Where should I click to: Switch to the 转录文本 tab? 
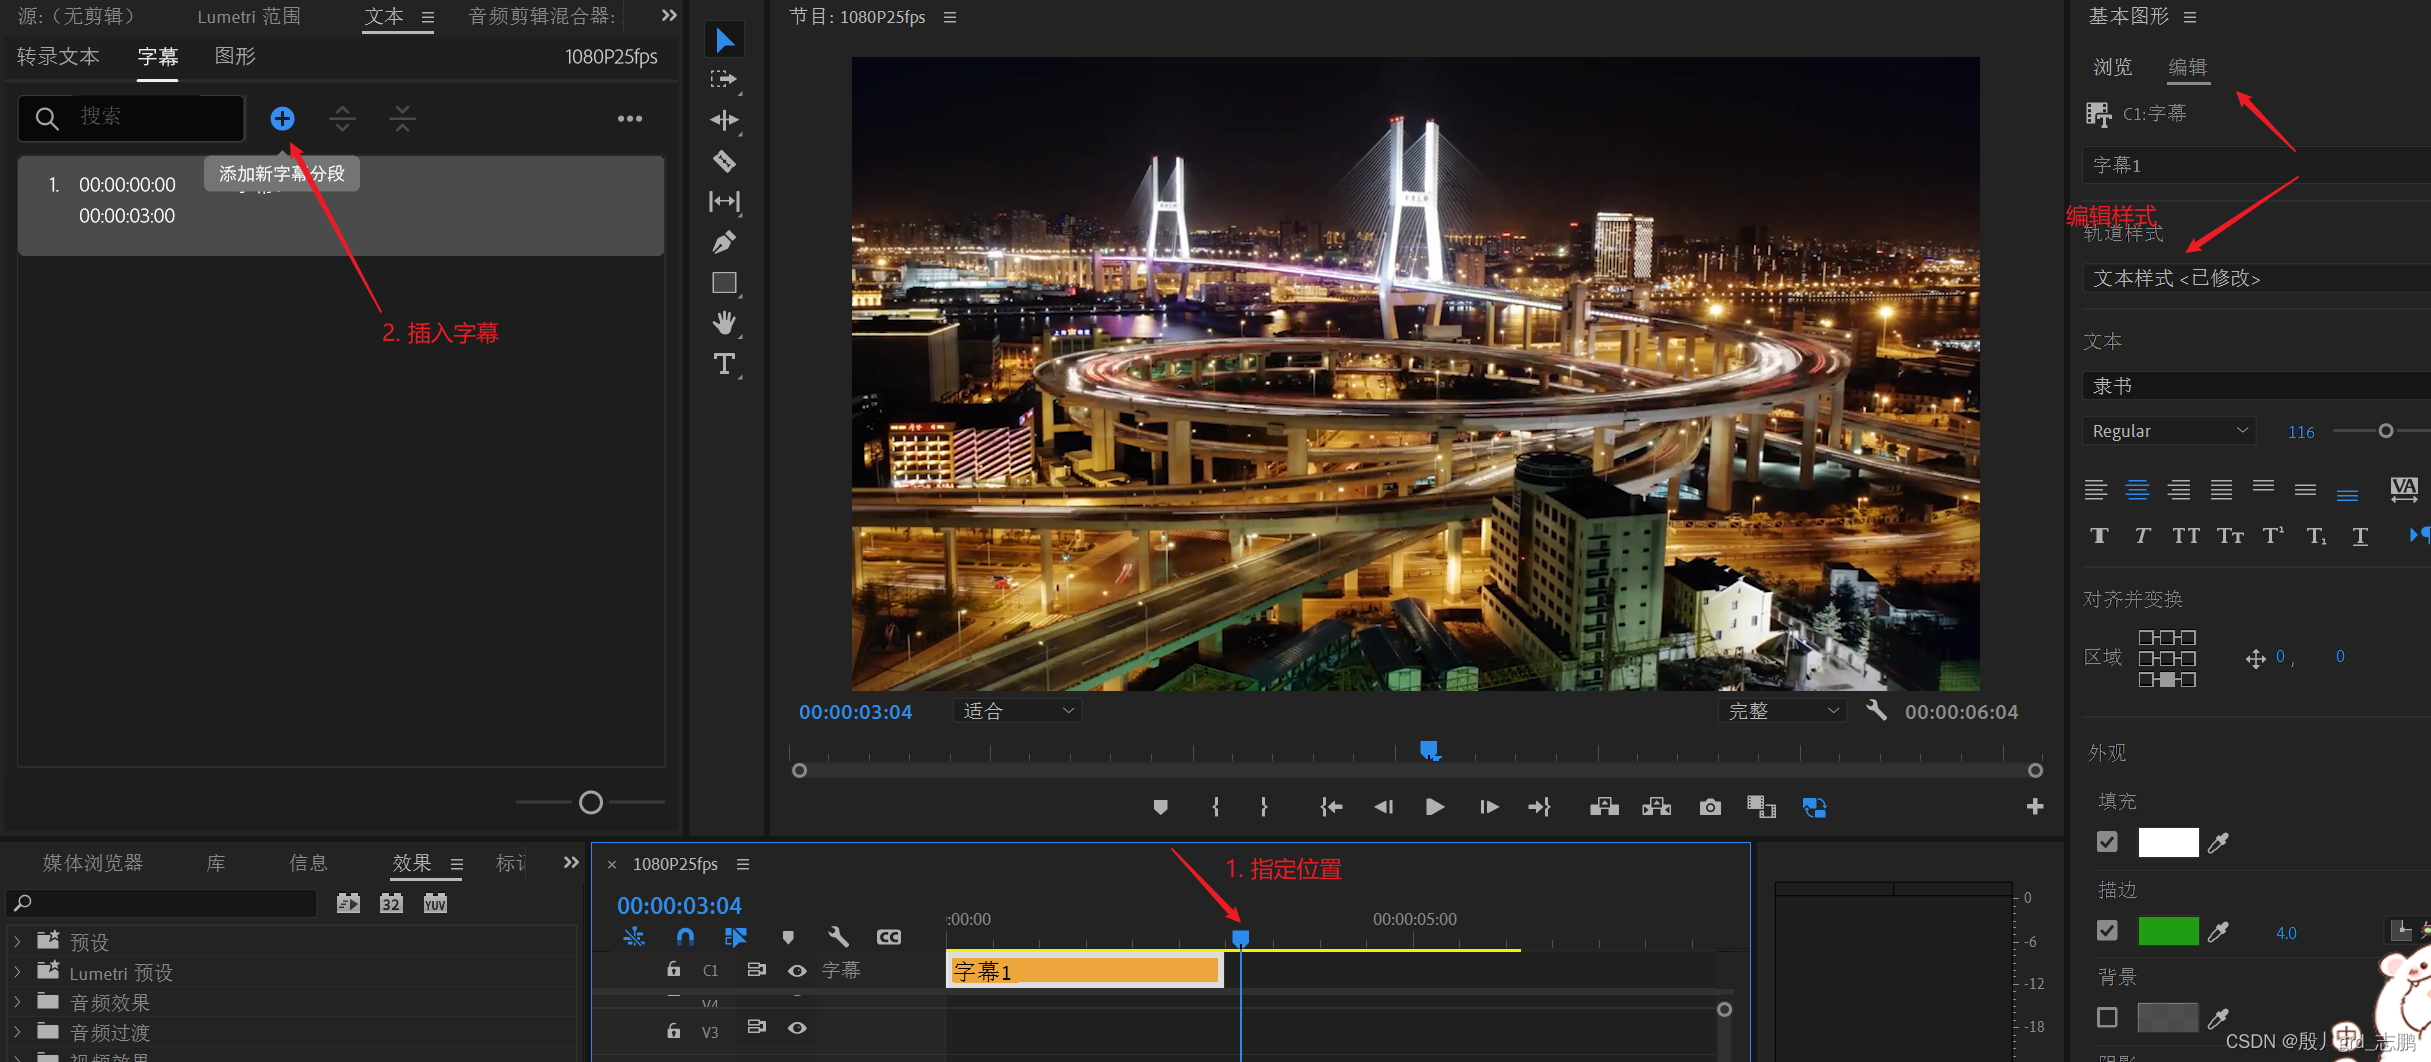pyautogui.click(x=58, y=56)
